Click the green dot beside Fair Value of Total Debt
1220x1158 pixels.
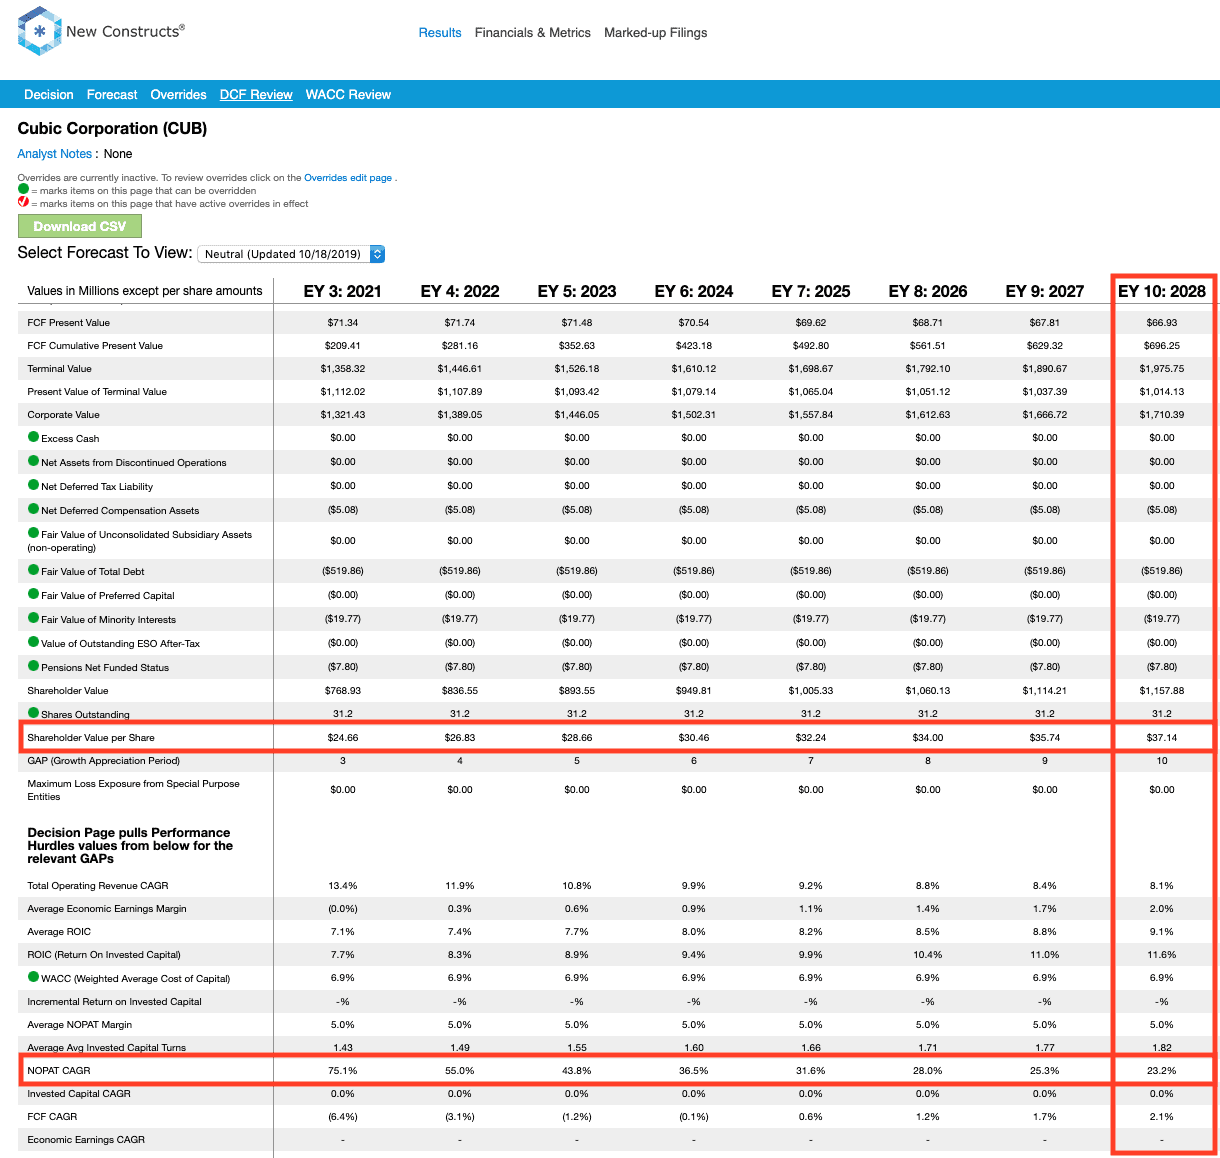pos(34,570)
